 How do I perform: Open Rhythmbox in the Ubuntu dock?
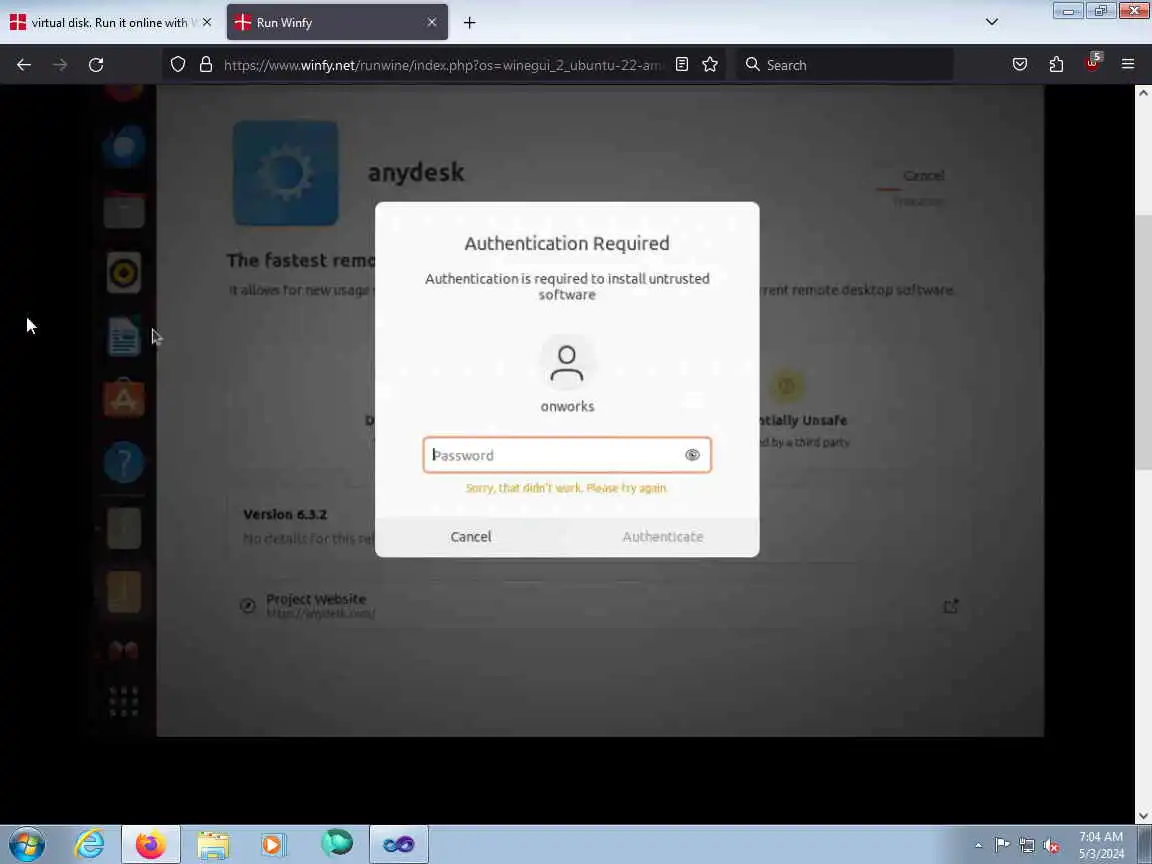123,273
